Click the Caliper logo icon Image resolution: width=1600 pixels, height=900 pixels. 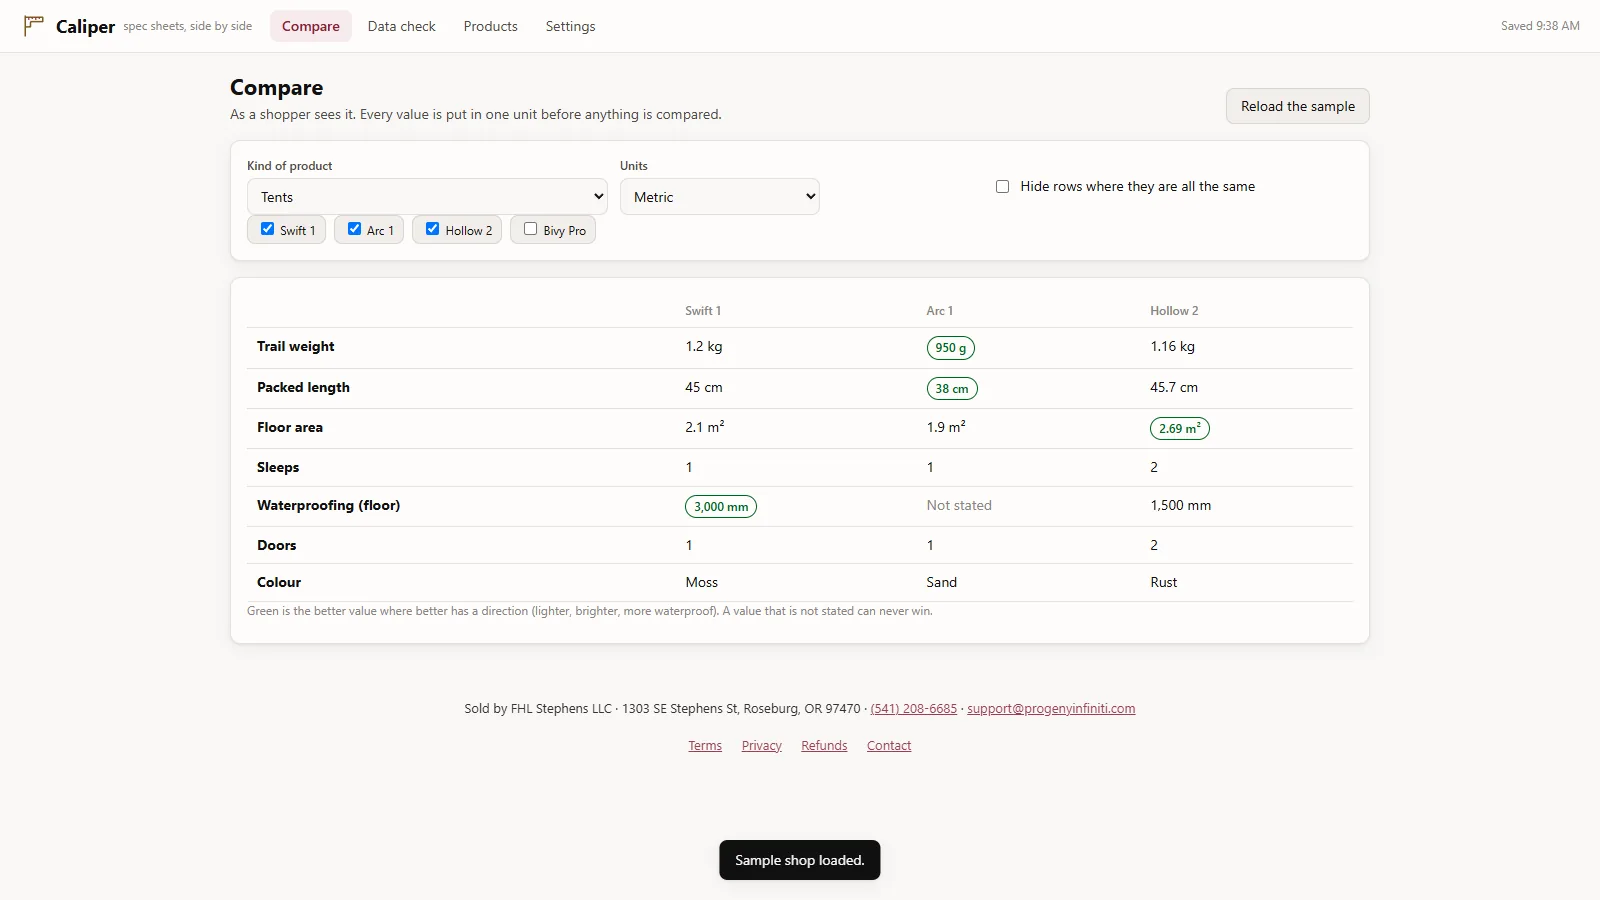[34, 25]
